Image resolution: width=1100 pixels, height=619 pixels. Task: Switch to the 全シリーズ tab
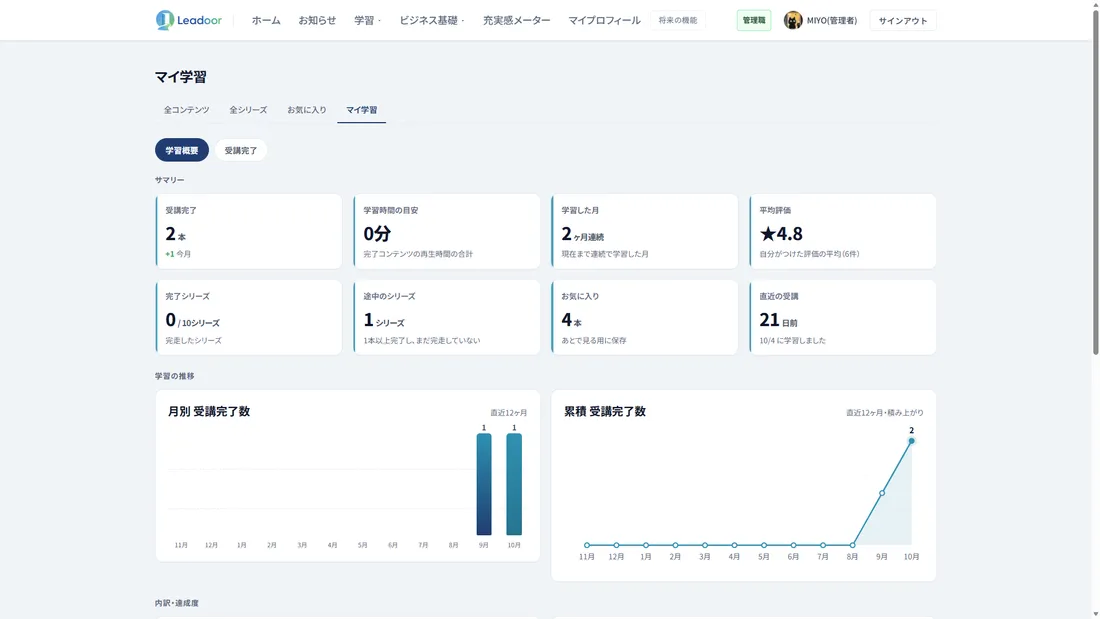point(248,110)
